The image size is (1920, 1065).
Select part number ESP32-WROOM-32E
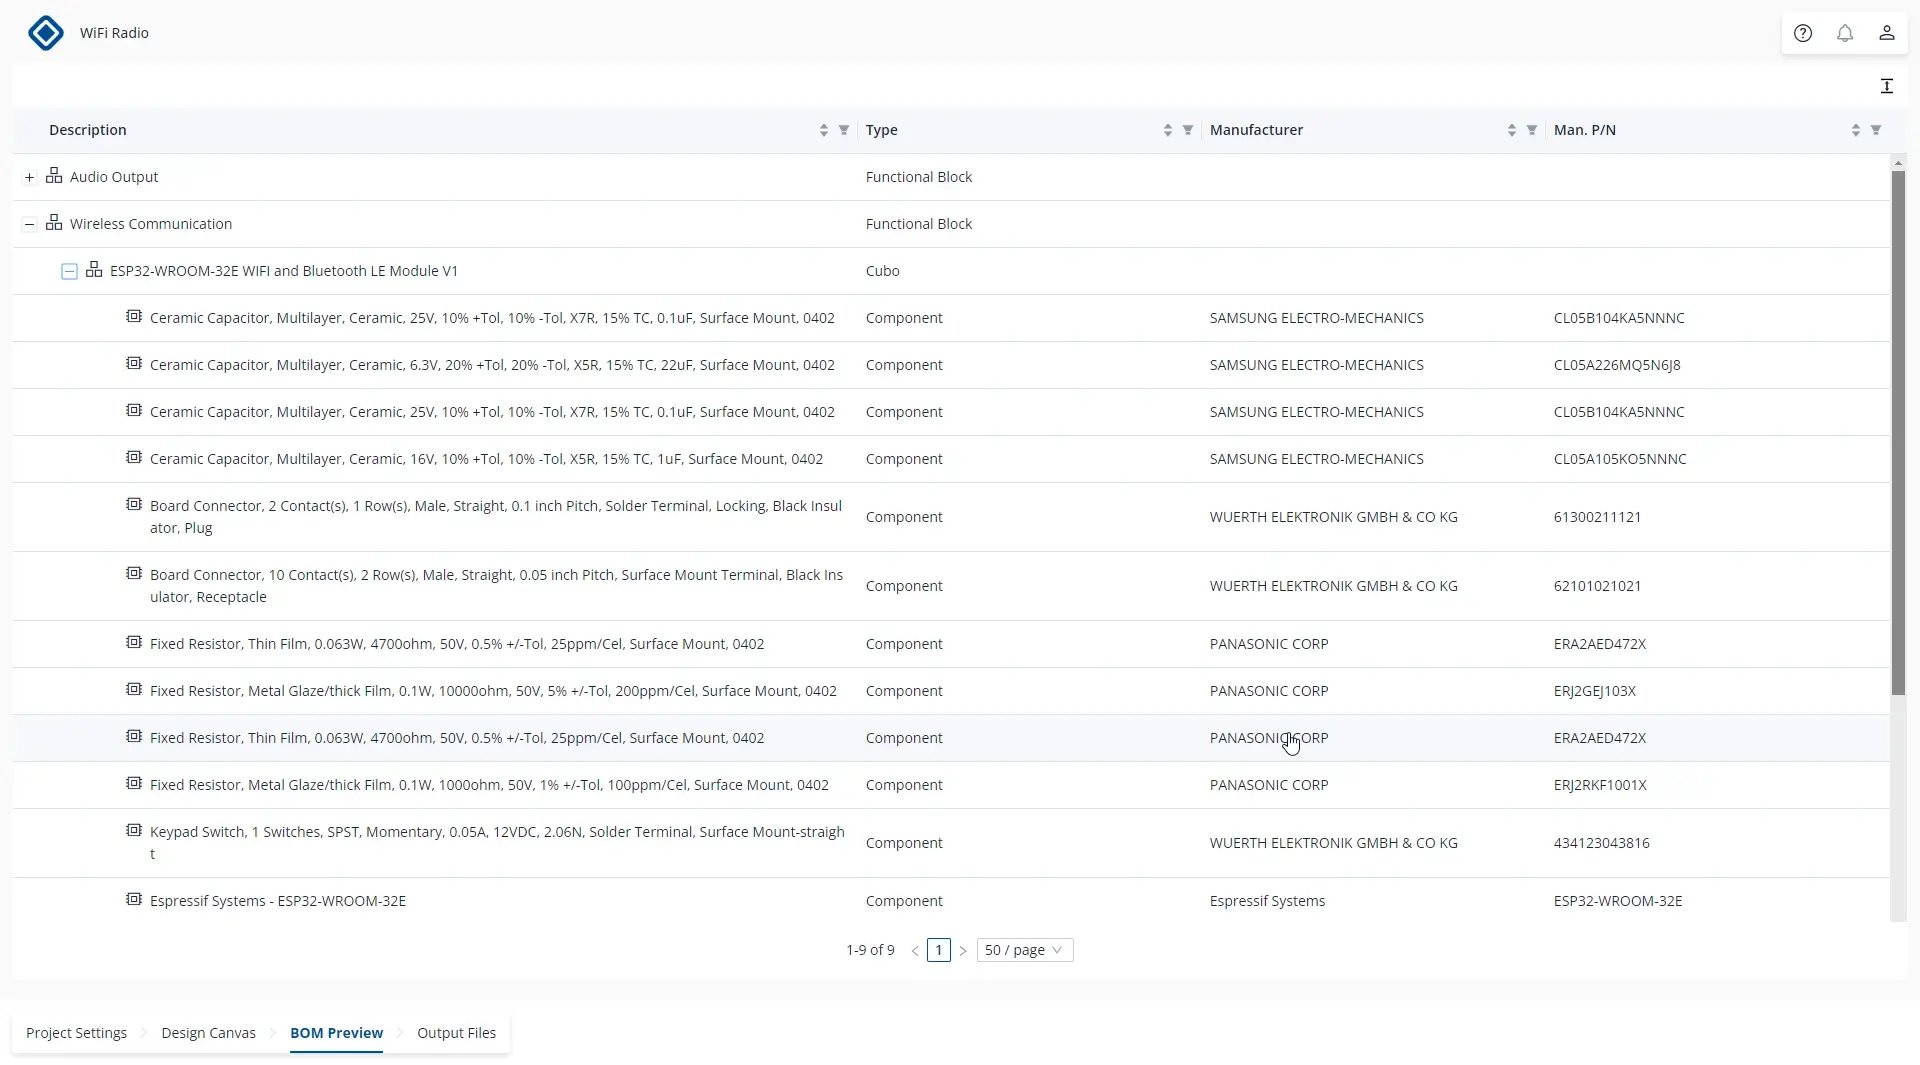pyautogui.click(x=1618, y=901)
